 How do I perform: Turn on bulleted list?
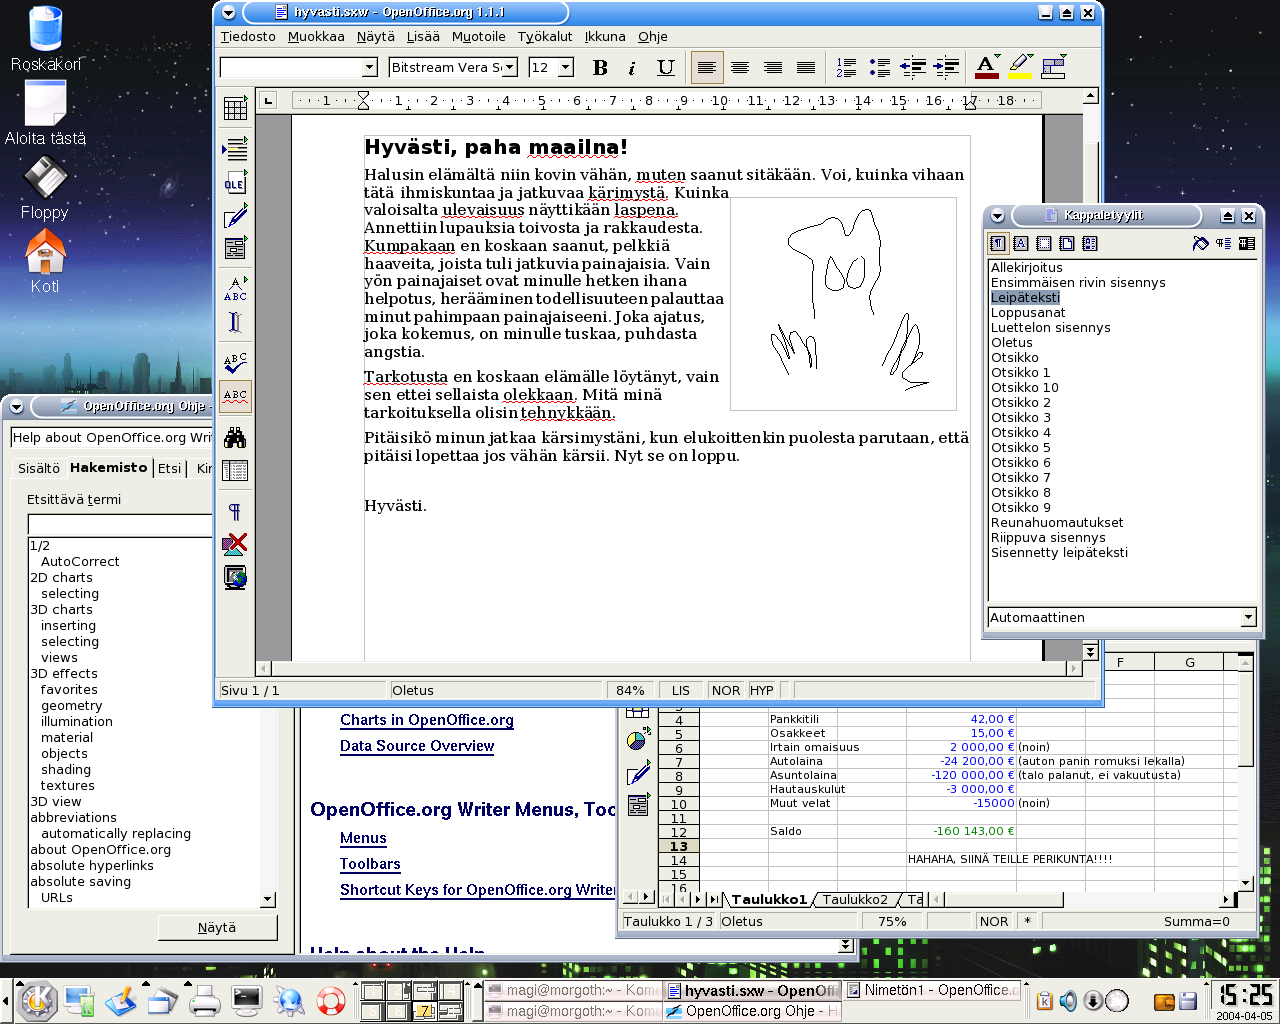point(879,68)
